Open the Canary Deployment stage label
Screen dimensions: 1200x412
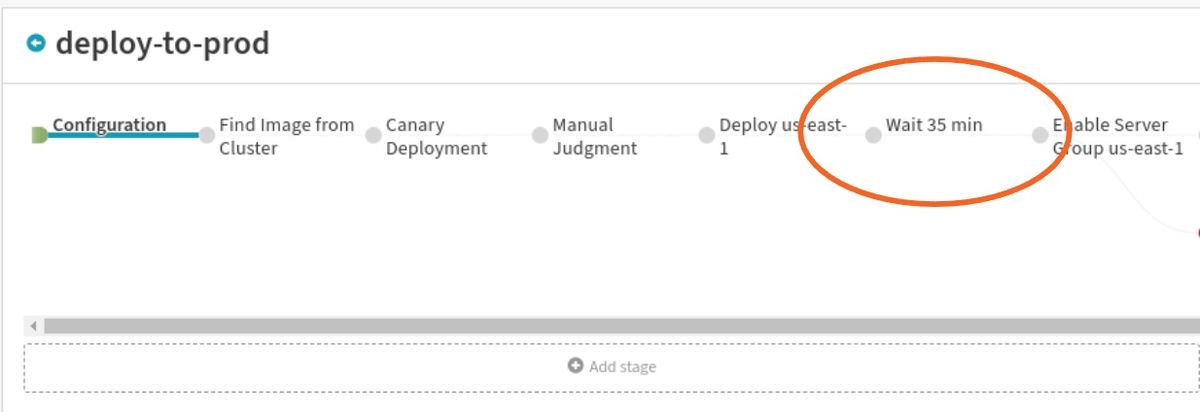437,137
